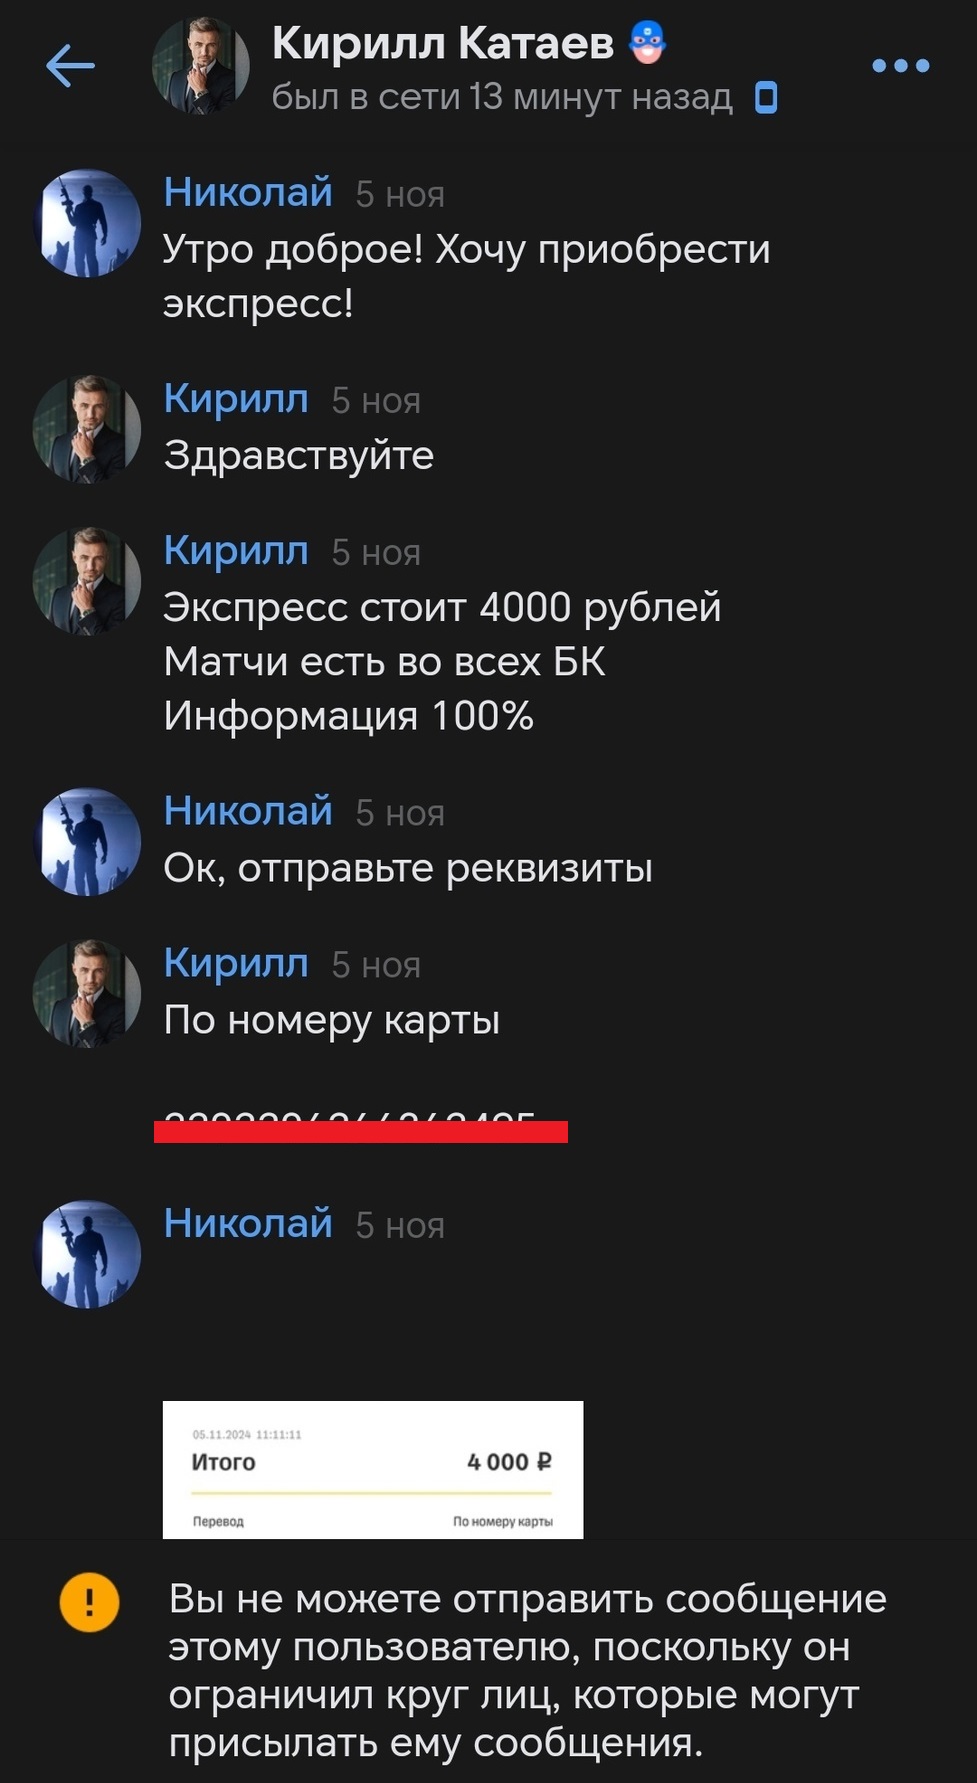The image size is (977, 1783).
Task: Tap Кирилл's avatar beside 'По номеру карты'
Action: pyautogui.click(x=87, y=993)
